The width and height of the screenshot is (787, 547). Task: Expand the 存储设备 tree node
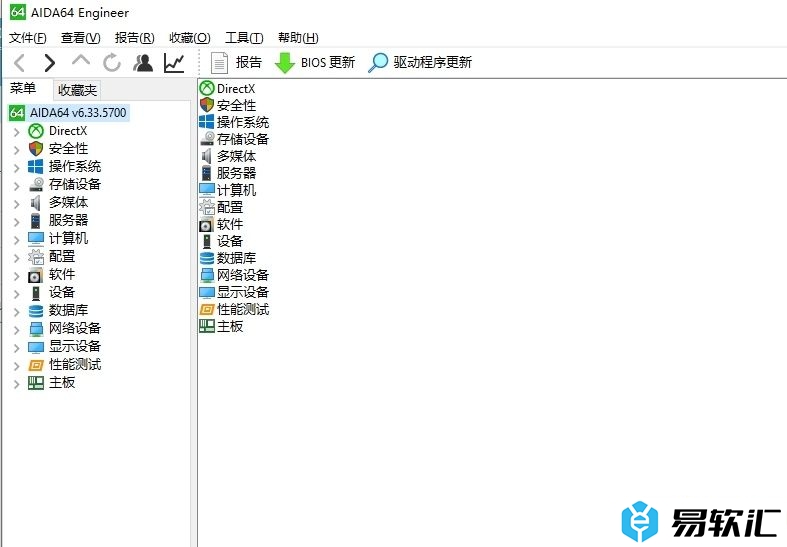pyautogui.click(x=17, y=186)
